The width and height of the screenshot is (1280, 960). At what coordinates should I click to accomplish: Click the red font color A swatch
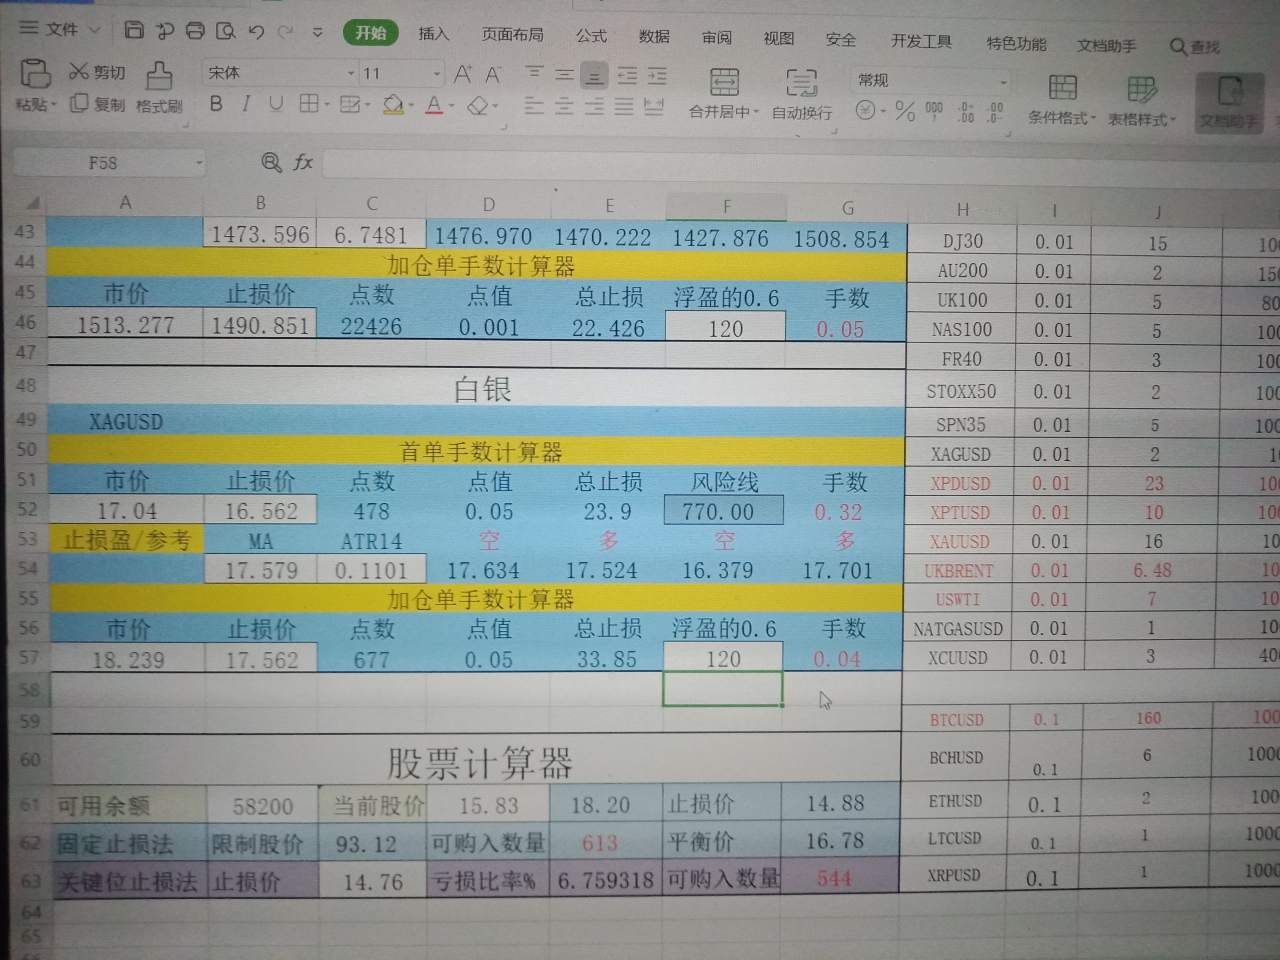[434, 105]
